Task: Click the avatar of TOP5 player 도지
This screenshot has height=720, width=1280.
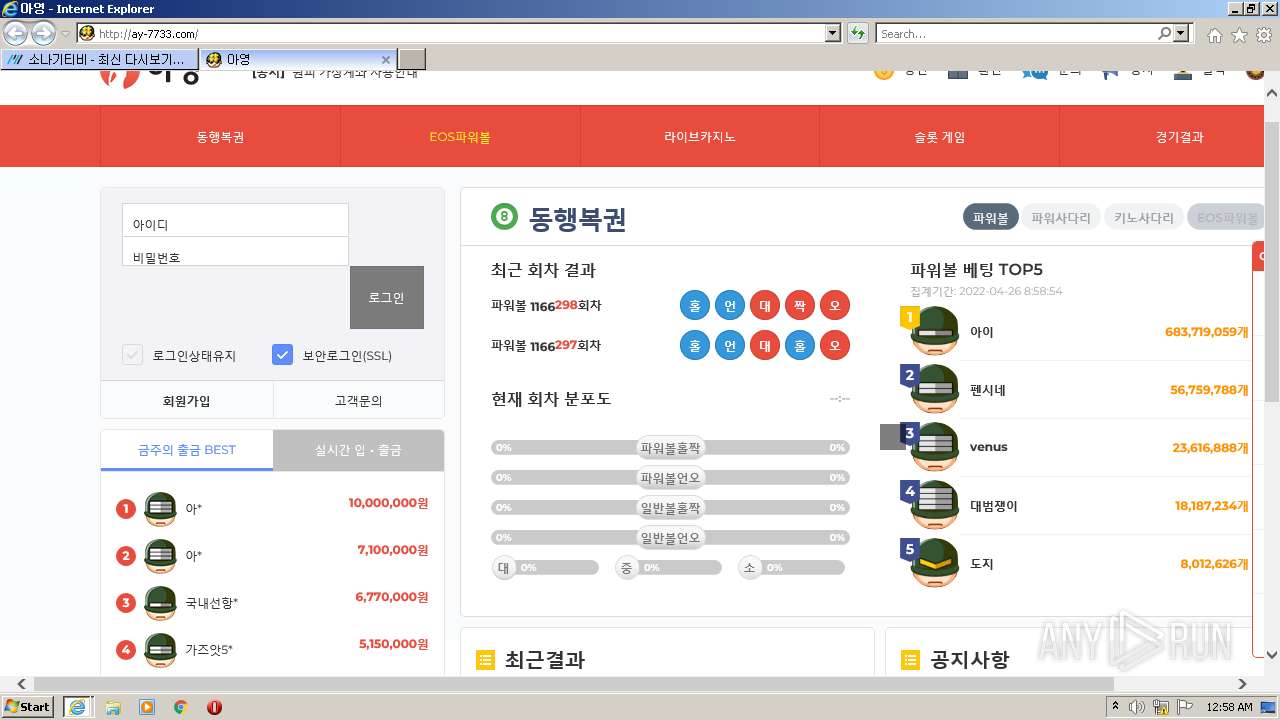Action: (x=934, y=564)
